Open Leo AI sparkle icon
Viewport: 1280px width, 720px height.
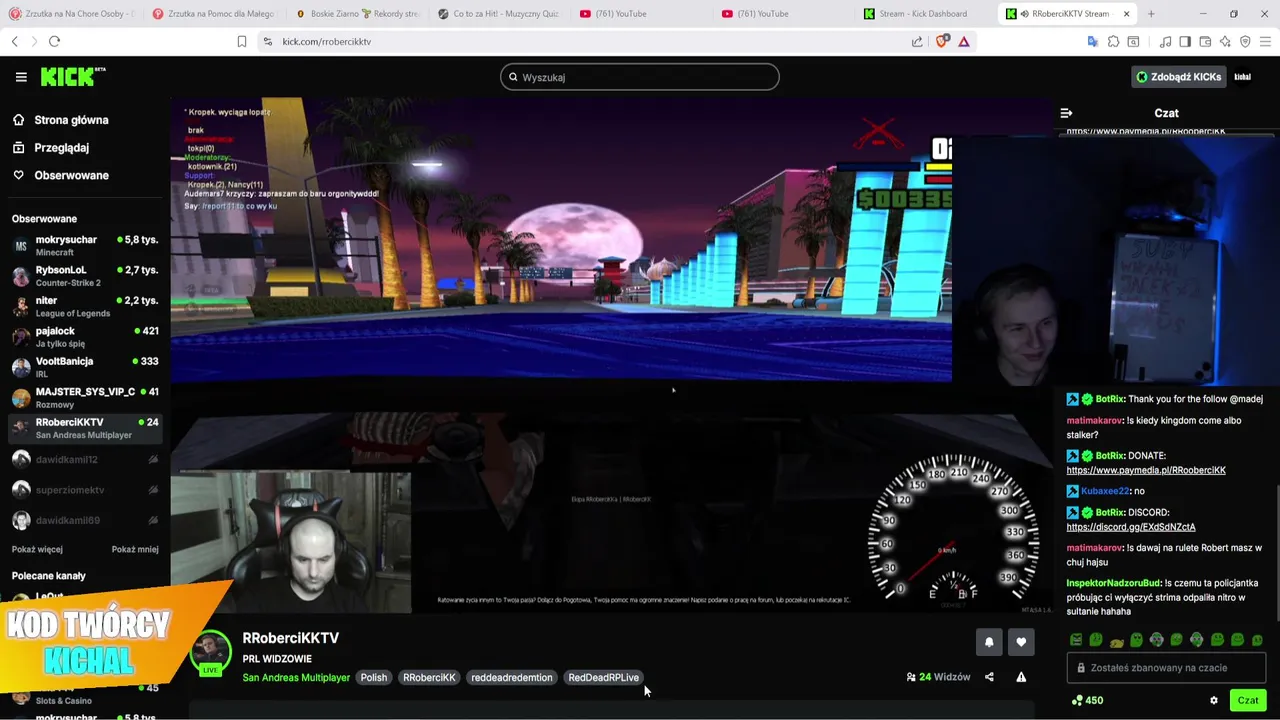(x=1225, y=41)
